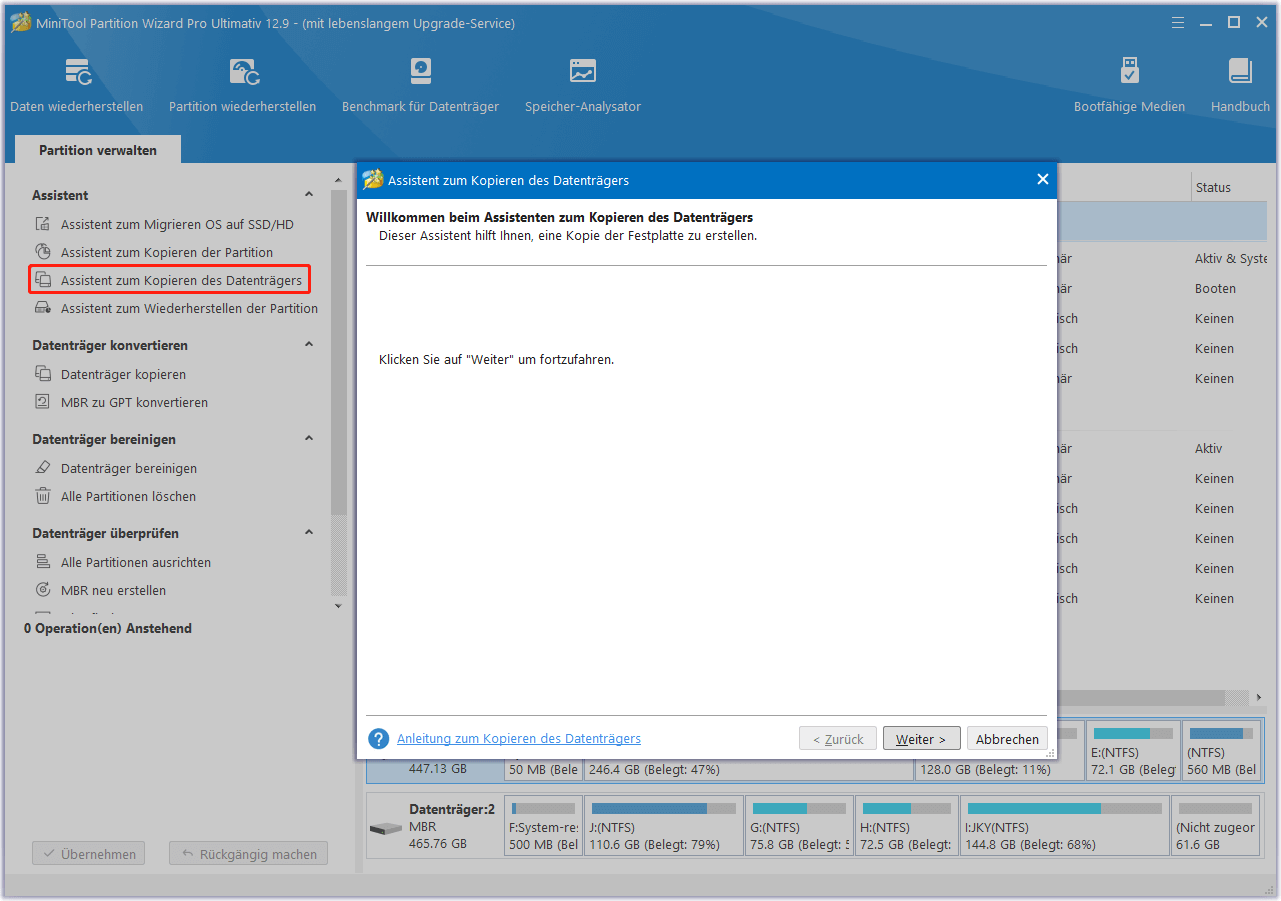Collapse the Datenträger überprüfen section
The width and height of the screenshot is (1281, 901).
pyautogui.click(x=309, y=533)
